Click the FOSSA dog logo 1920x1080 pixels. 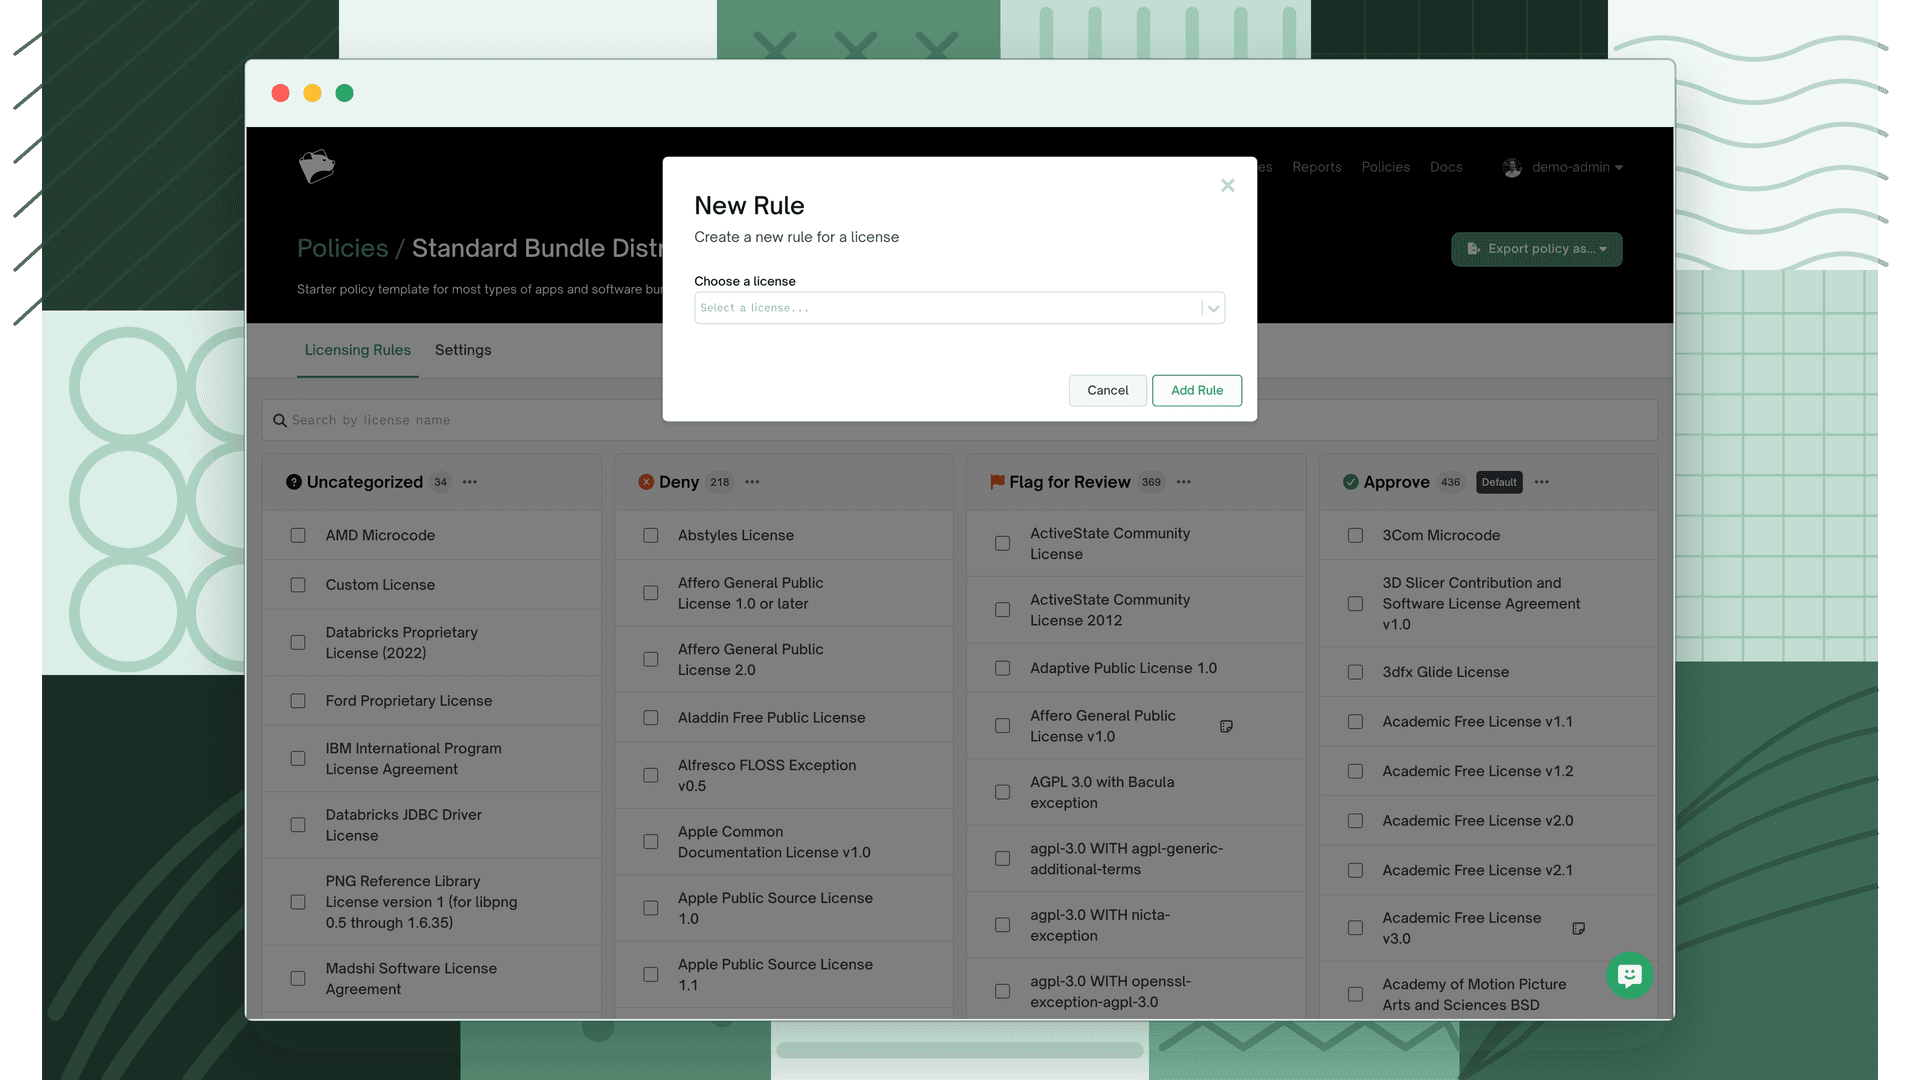pos(316,166)
